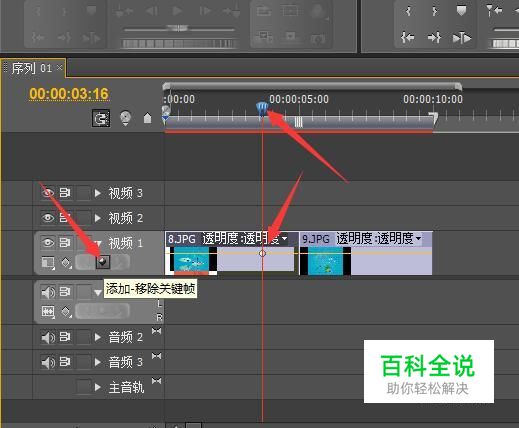519x428 pixels.
Task: Open Show Keyframes menu for 视频 1
Action: point(66,263)
